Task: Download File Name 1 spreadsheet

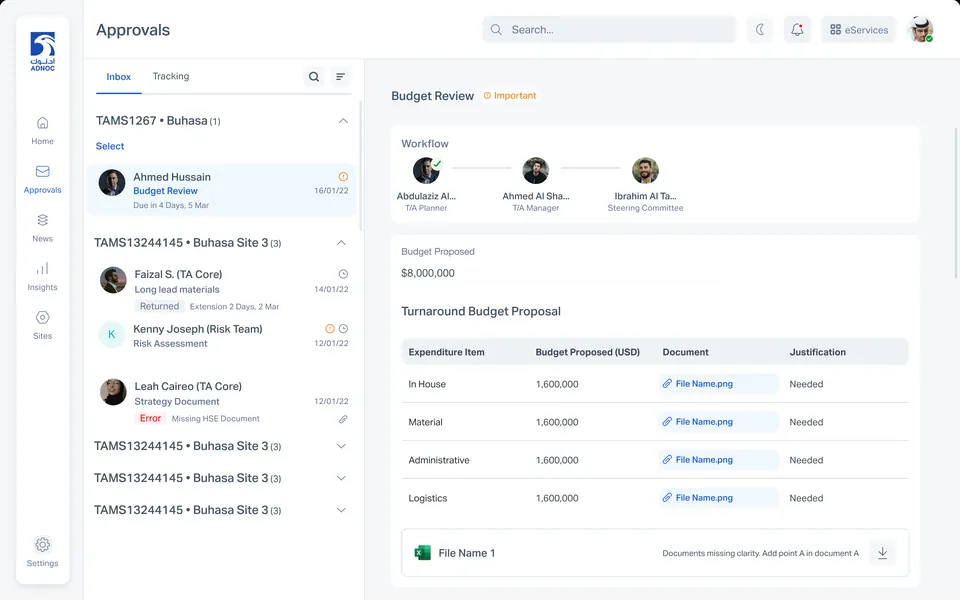Action: [883, 553]
